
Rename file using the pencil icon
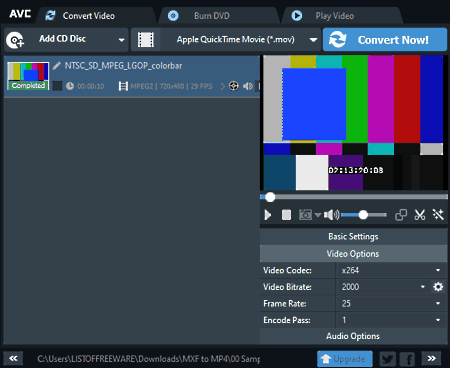click(57, 66)
